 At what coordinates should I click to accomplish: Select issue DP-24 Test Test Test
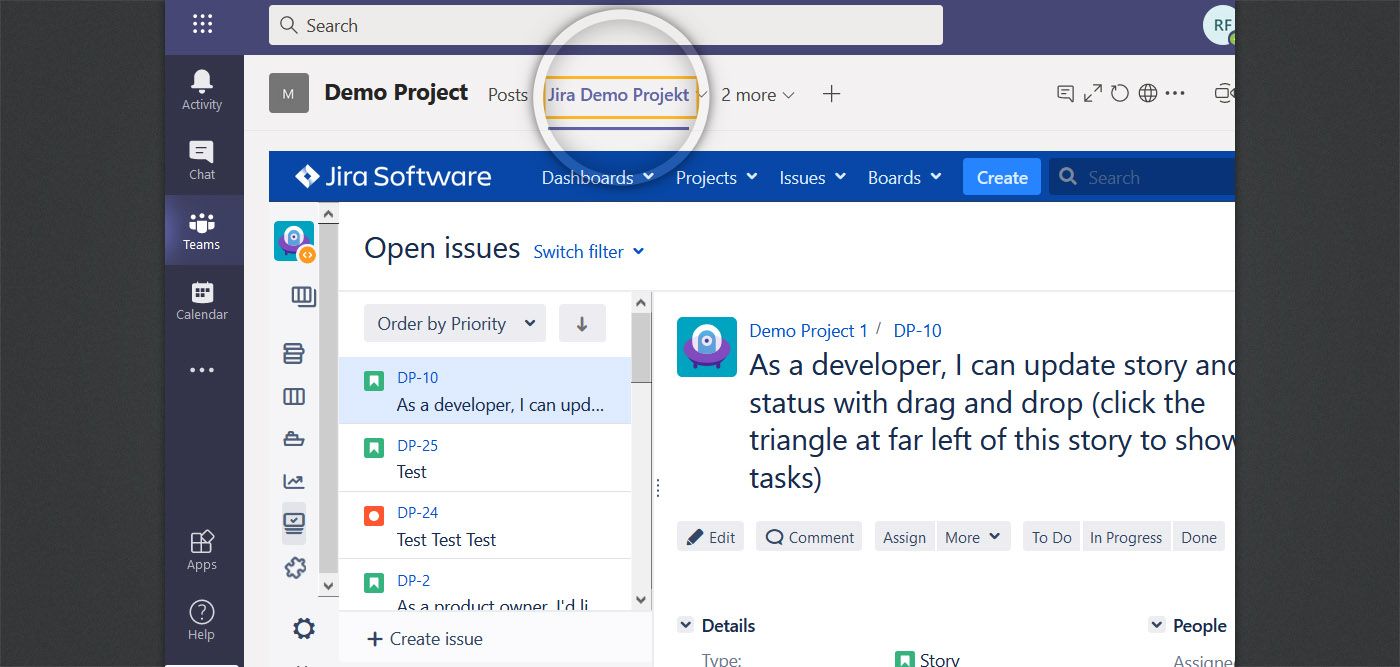(x=485, y=525)
